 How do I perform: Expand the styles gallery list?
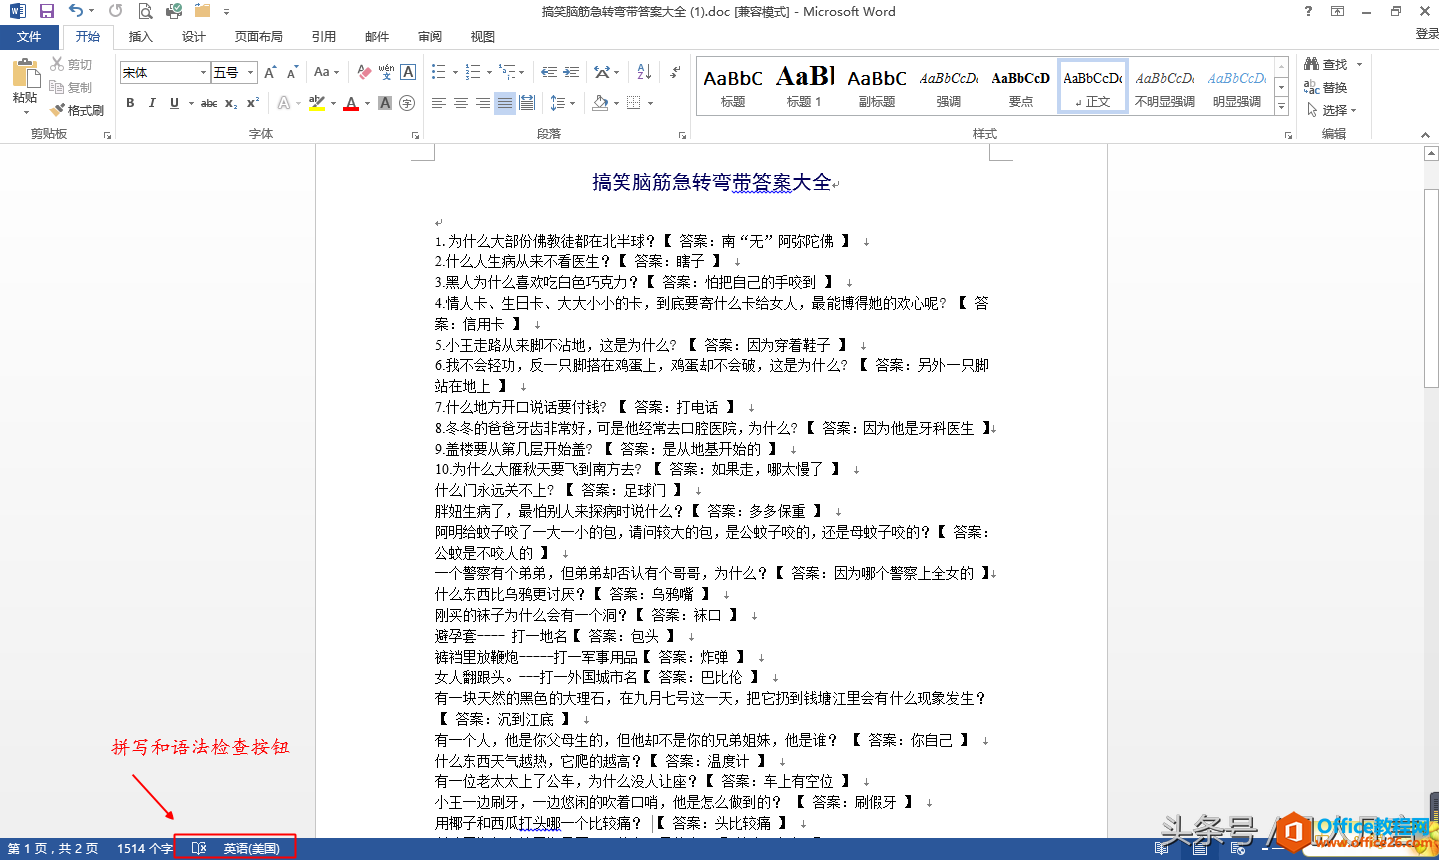coord(1282,106)
